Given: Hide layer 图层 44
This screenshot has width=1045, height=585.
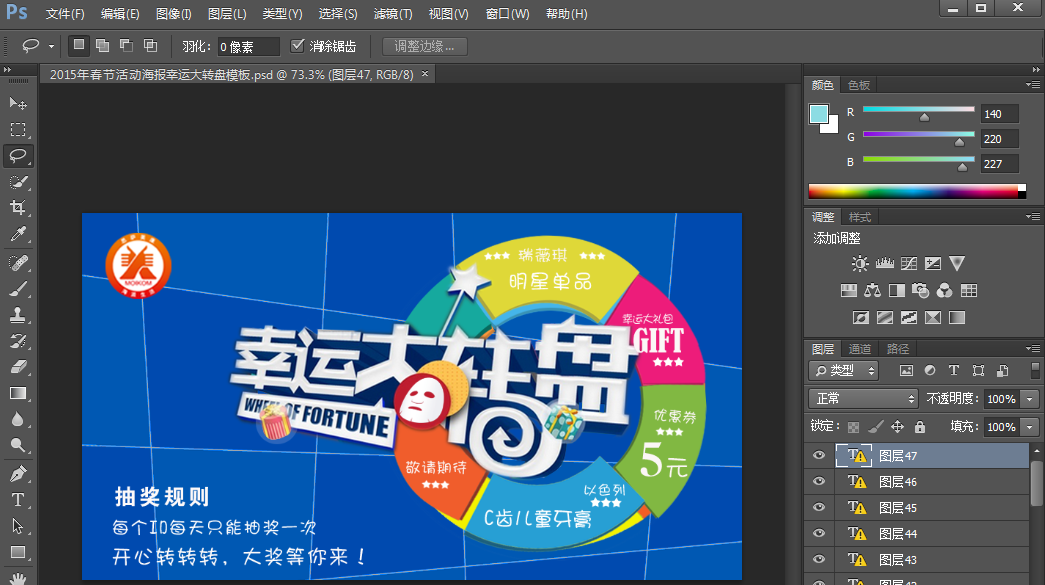Looking at the screenshot, I should tap(819, 534).
